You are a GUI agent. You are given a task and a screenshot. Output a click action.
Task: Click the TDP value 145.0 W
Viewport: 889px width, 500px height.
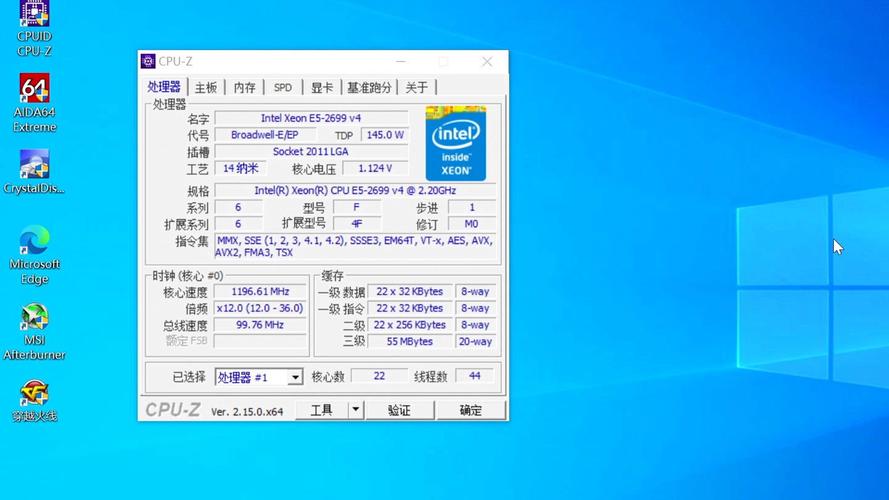point(385,135)
